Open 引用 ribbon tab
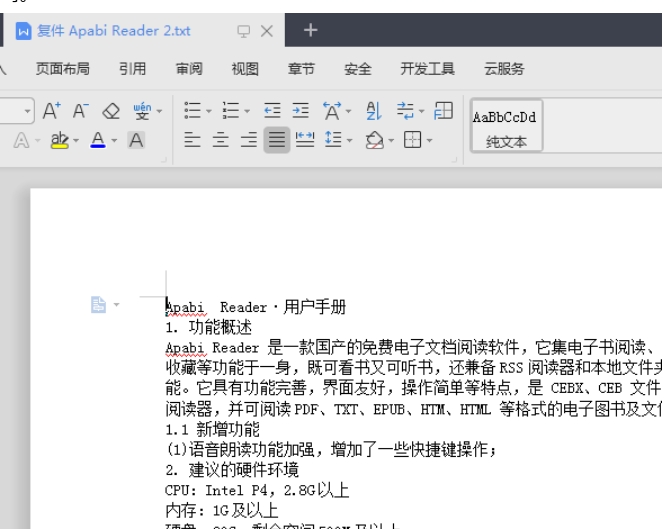Screen dimensions: 667x529 [132, 68]
